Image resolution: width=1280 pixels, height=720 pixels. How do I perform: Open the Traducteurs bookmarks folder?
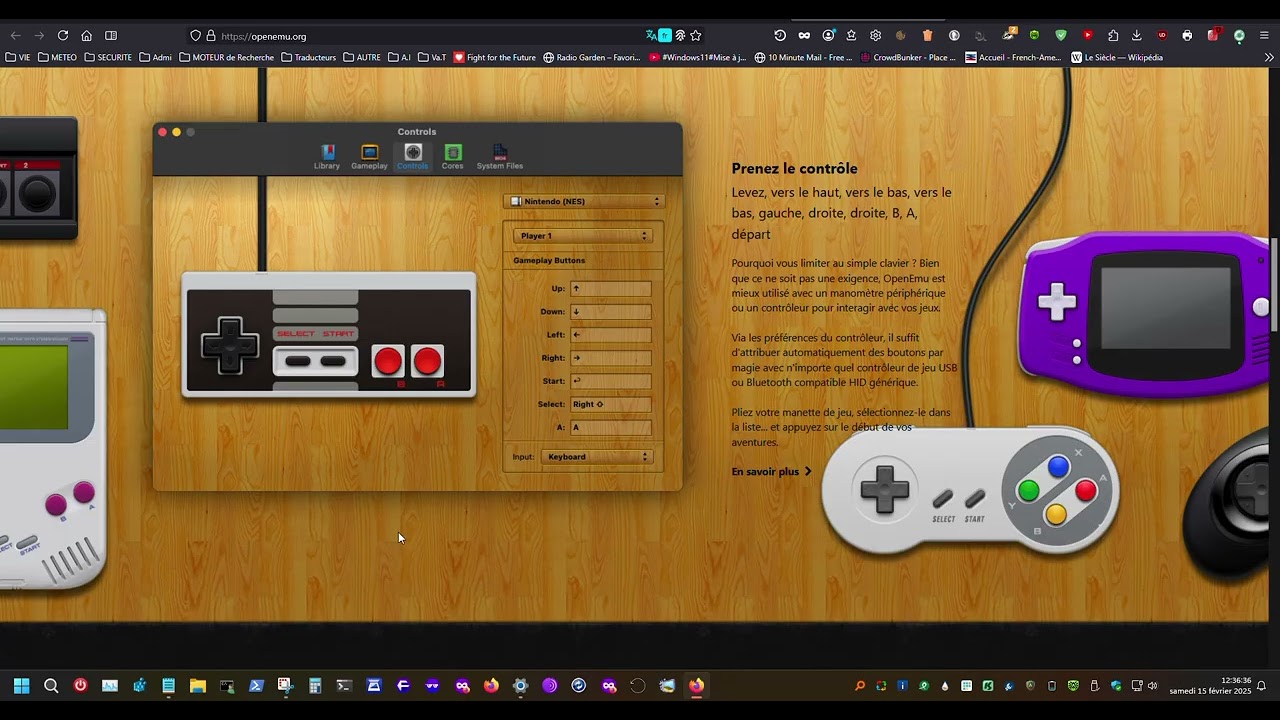tap(309, 57)
